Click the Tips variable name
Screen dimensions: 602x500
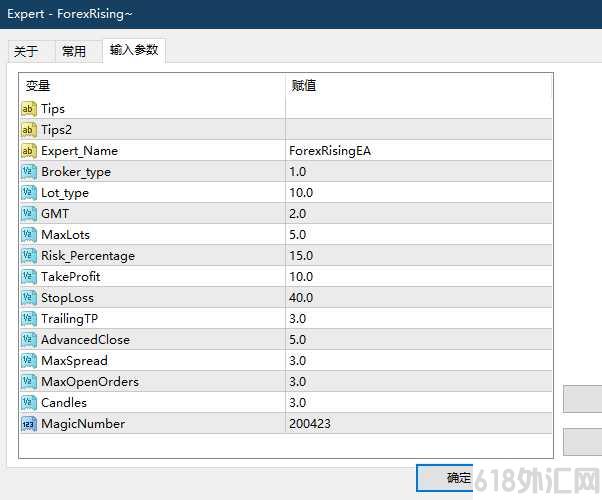[x=53, y=109]
